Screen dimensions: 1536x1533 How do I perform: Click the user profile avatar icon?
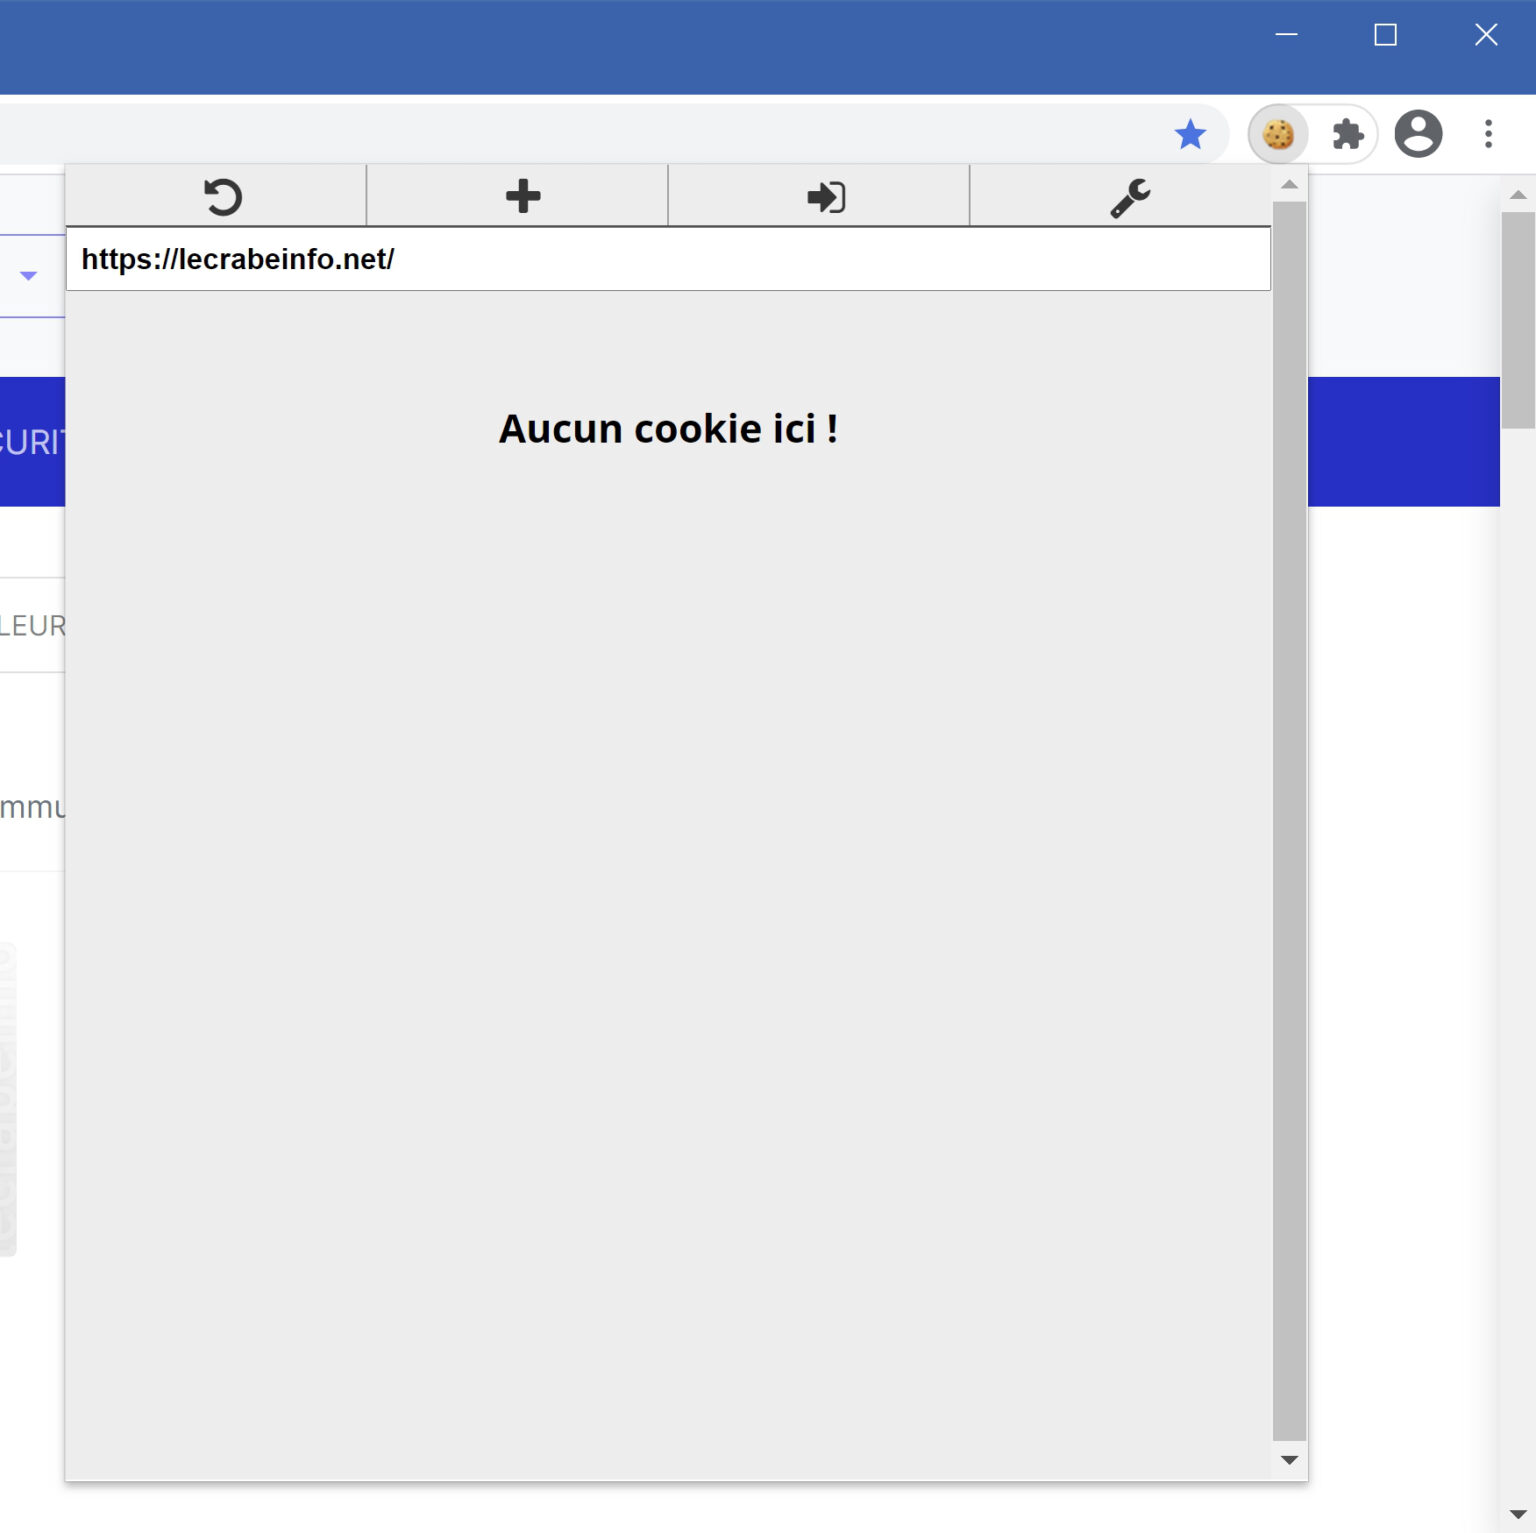(x=1418, y=134)
